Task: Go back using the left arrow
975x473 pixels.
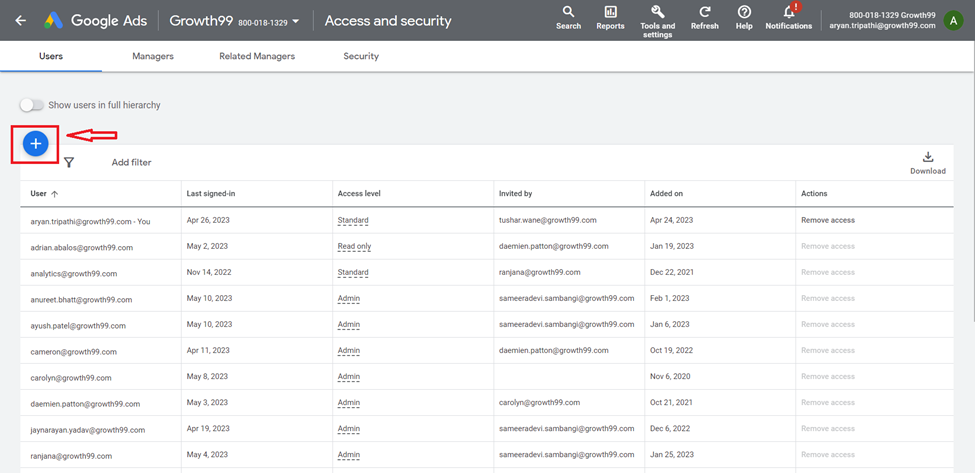Action: (21, 21)
